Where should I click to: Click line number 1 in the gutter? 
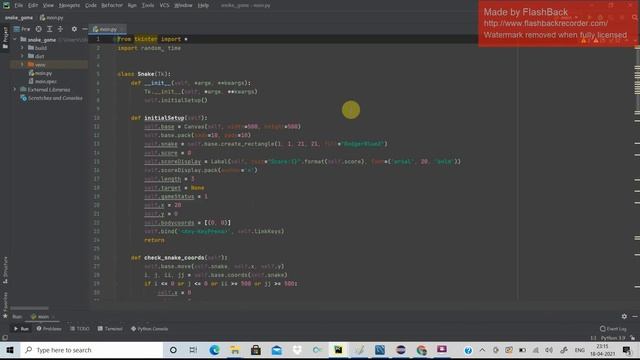(98, 39)
